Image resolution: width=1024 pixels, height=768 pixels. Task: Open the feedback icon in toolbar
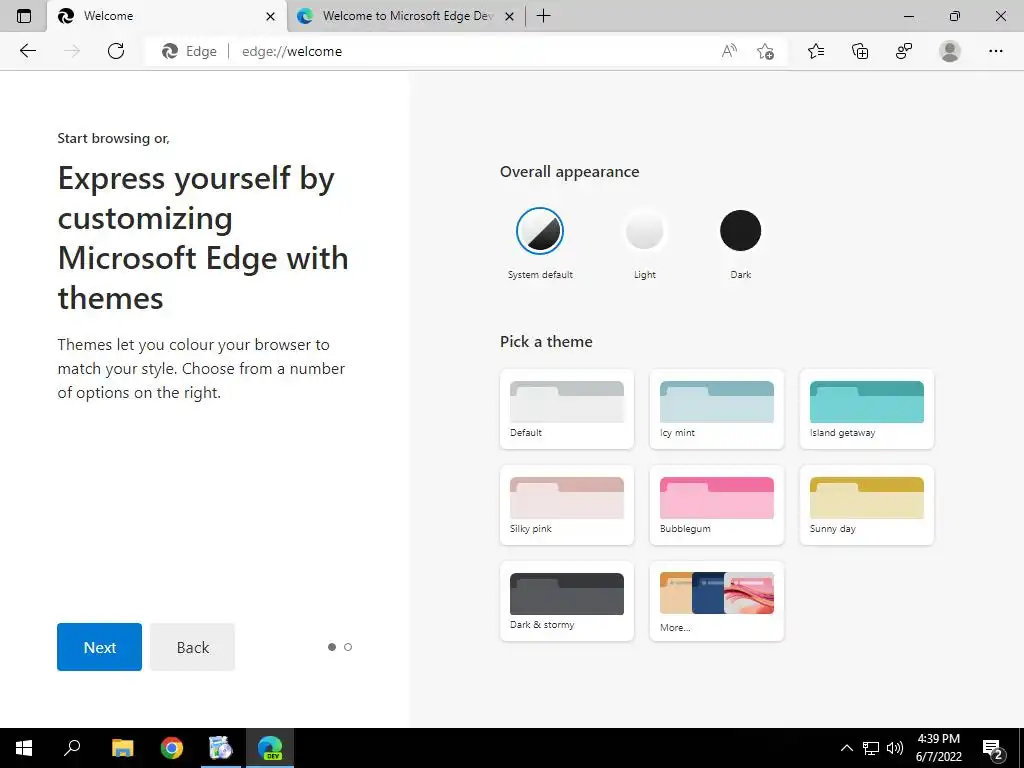click(904, 51)
